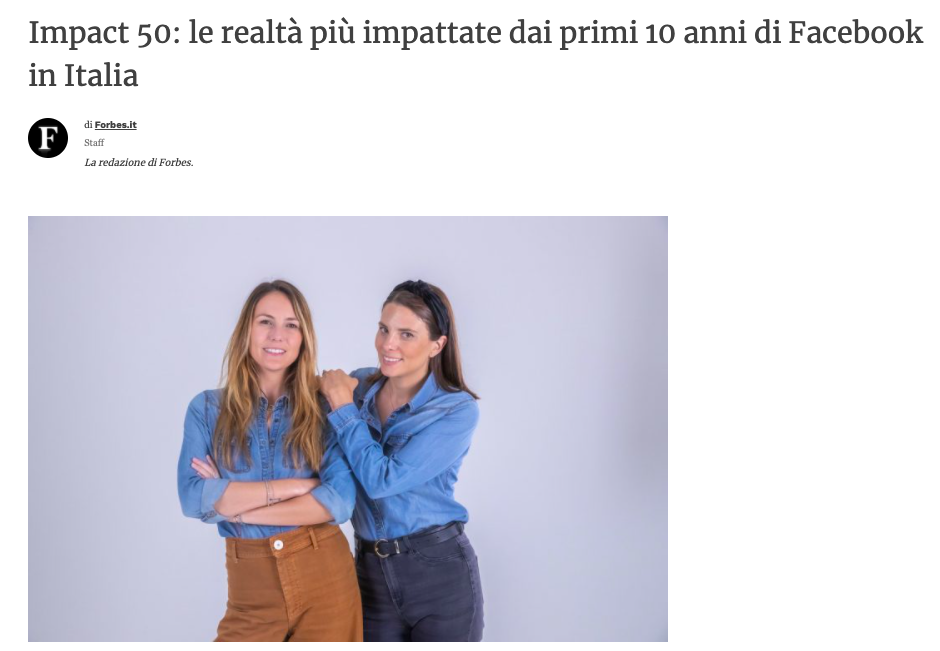940x651 pixels.
Task: Click the article headline text
Action: point(475,54)
